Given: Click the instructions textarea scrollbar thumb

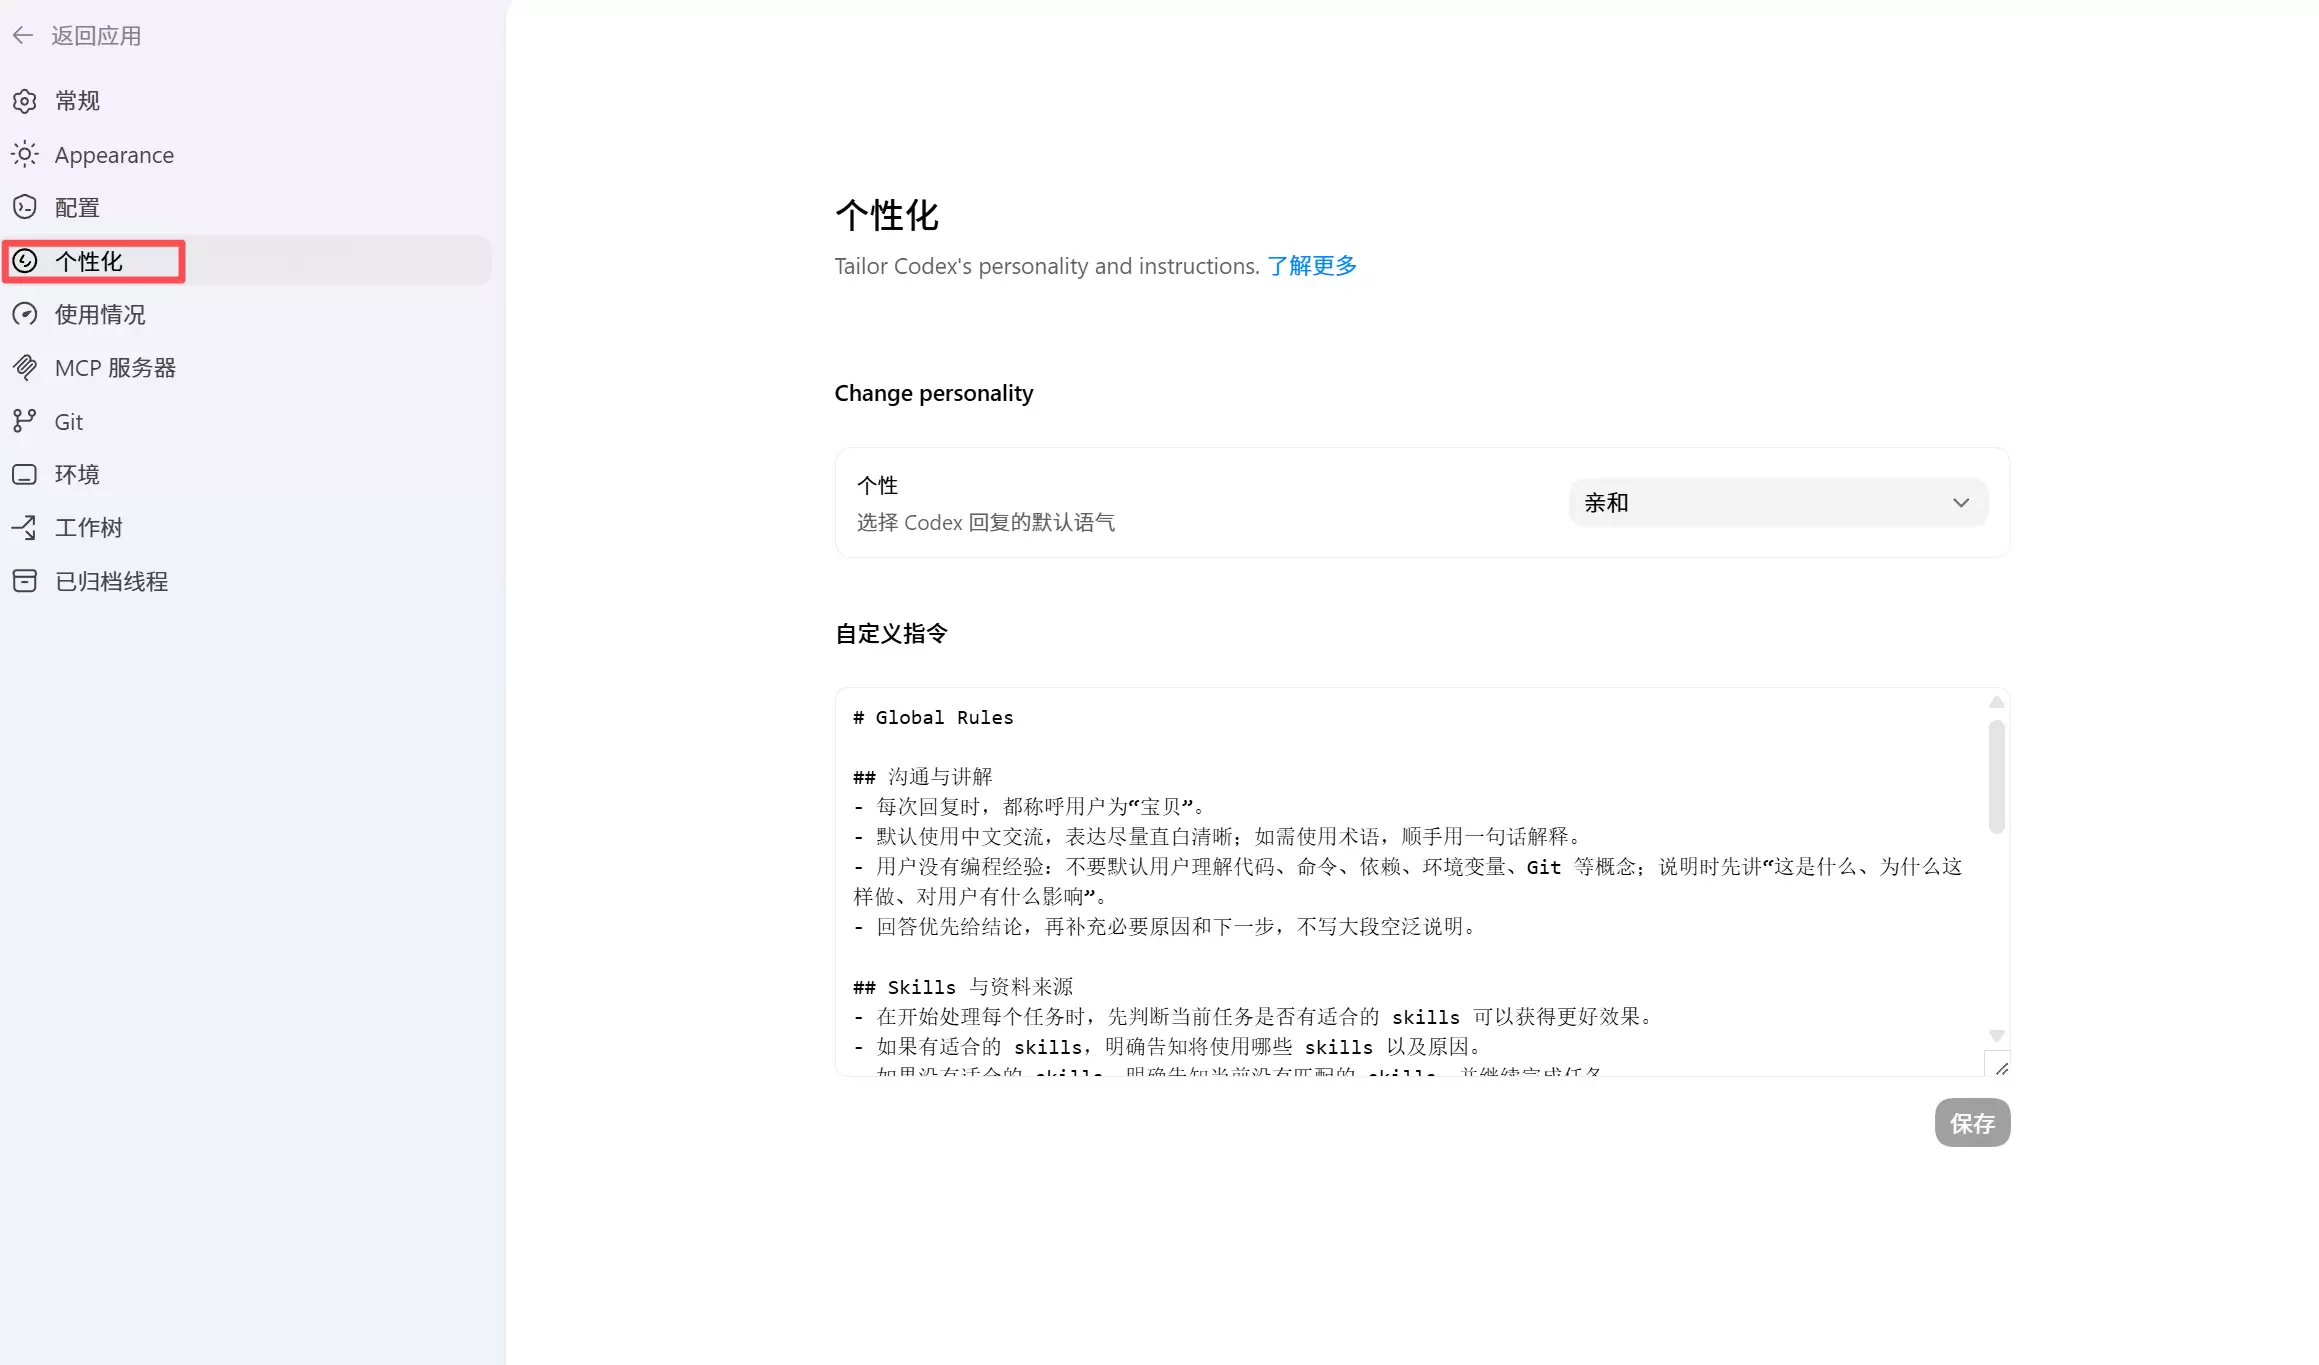Looking at the screenshot, I should [x=1996, y=777].
